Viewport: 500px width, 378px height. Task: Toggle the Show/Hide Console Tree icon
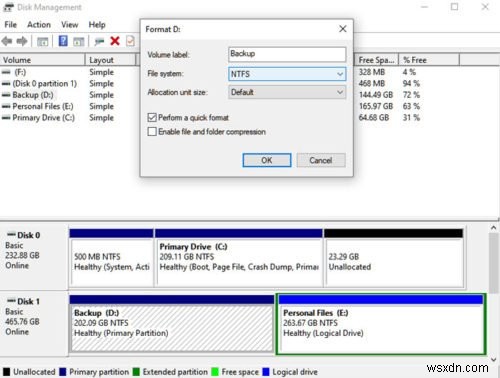[x=42, y=42]
